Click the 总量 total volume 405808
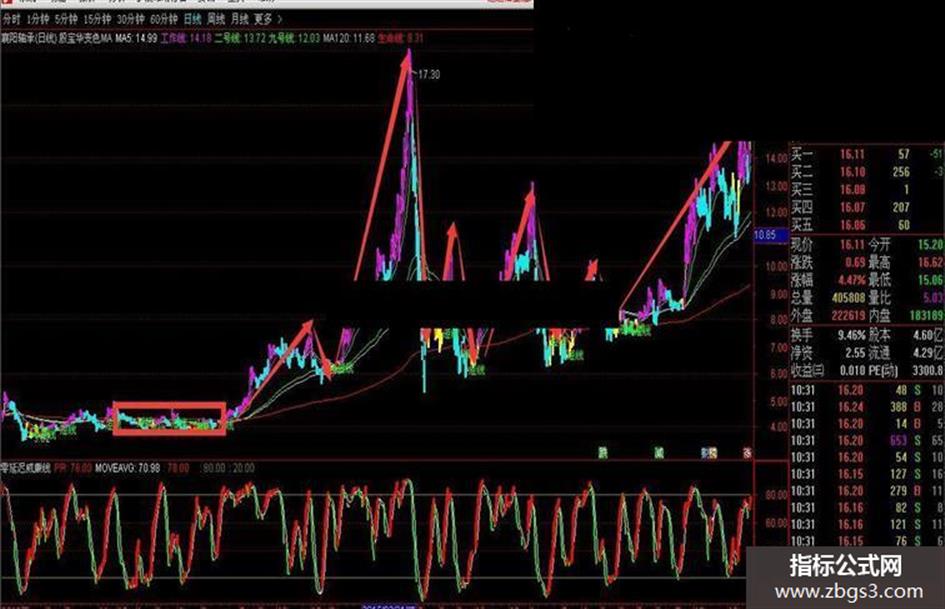The image size is (945, 609). [848, 298]
